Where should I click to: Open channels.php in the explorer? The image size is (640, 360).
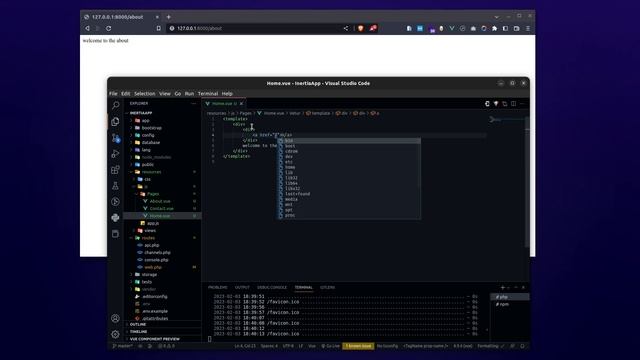158,253
